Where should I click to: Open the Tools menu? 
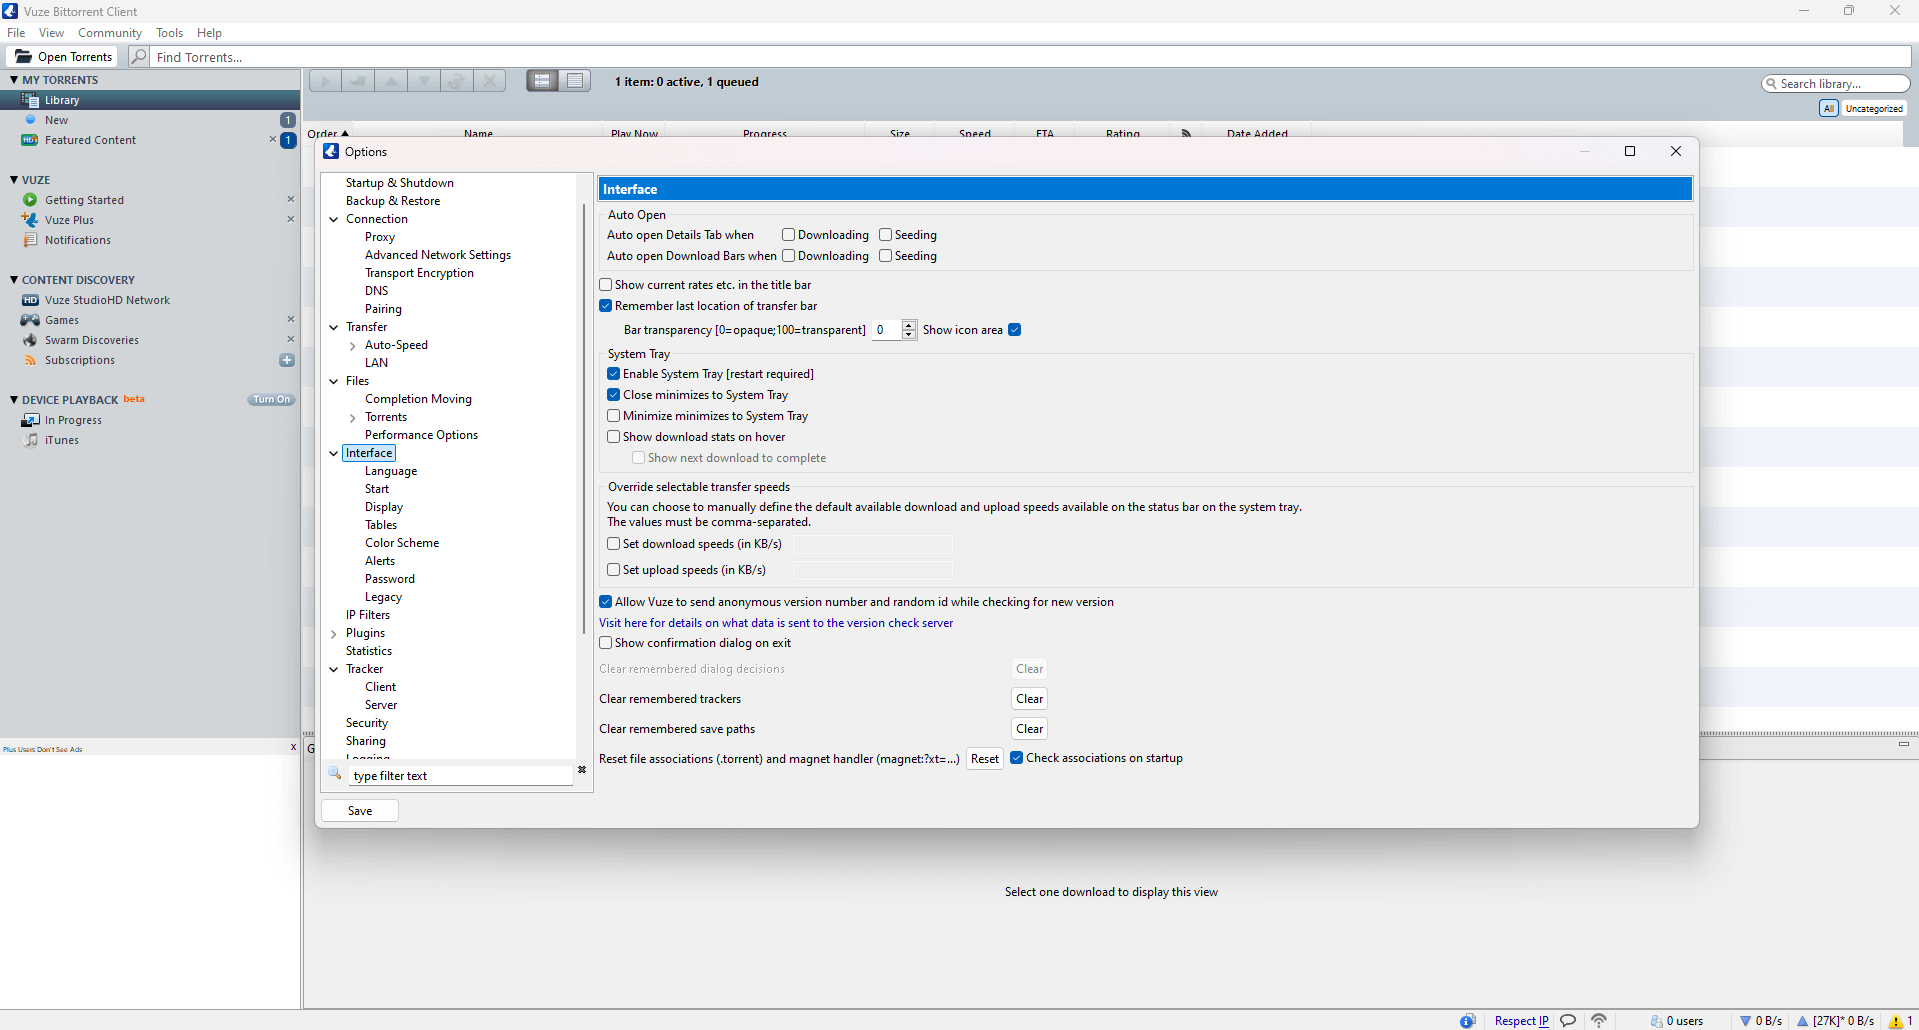[169, 33]
